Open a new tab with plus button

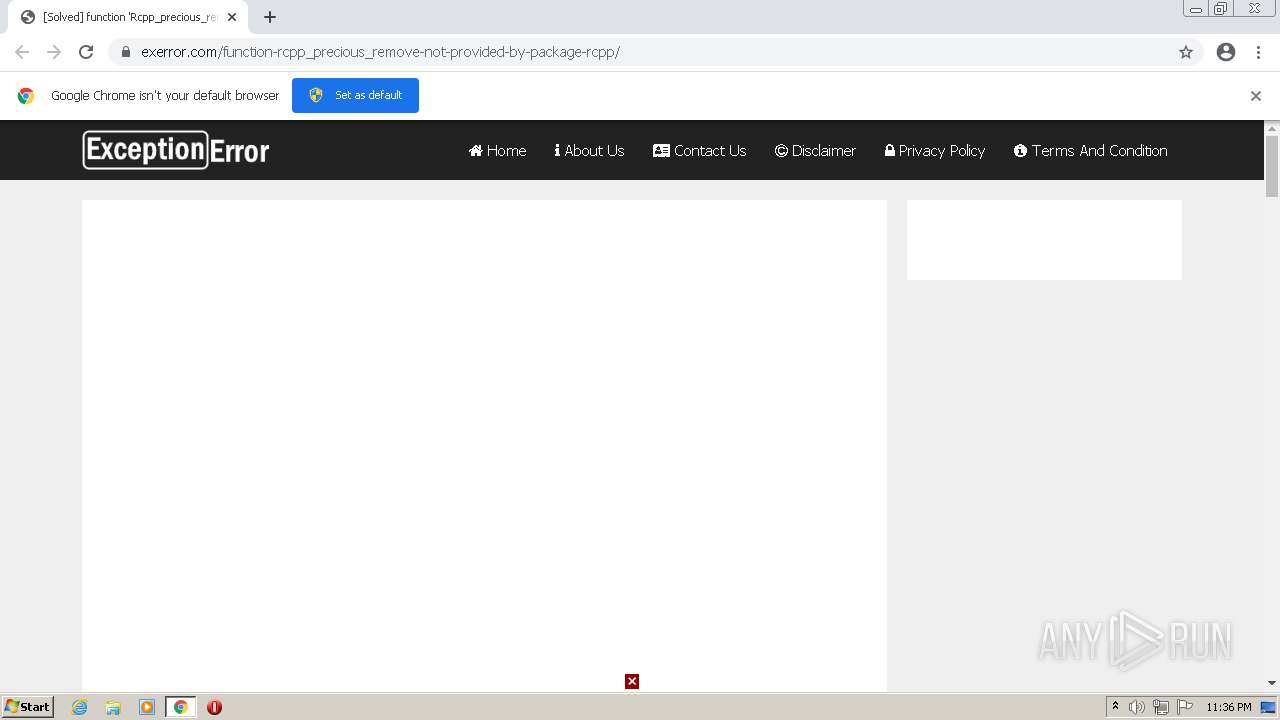[x=270, y=17]
